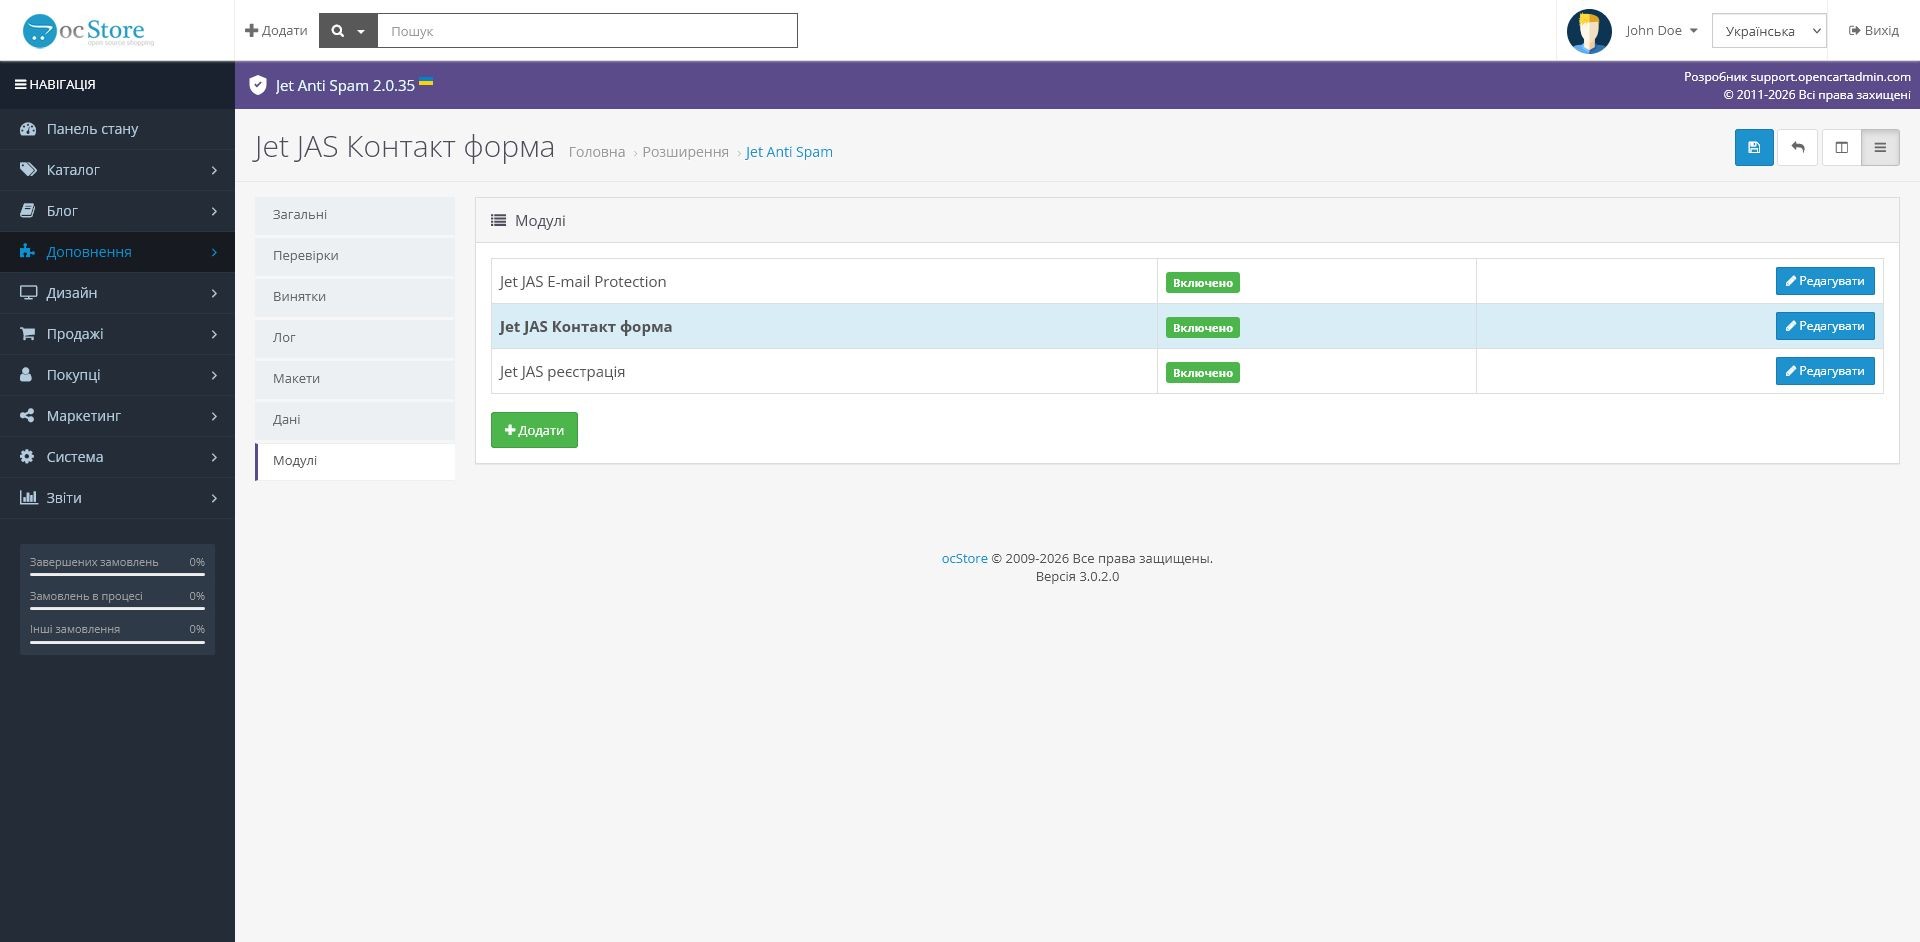Viewport: 1920px width, 942px height.
Task: Open the Дані tab
Action: [x=355, y=420]
